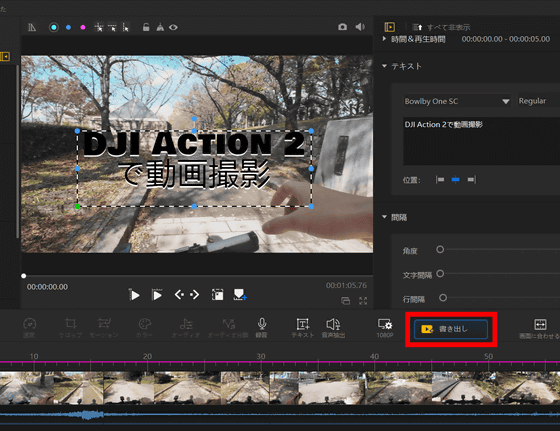Align text center in 位置 row
Image resolution: width=560 pixels, height=431 pixels.
click(x=456, y=179)
